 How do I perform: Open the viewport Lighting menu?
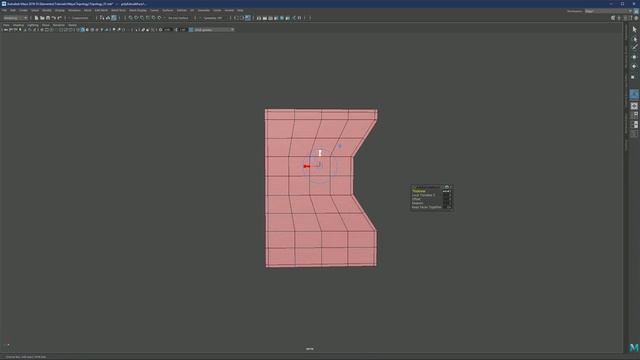[x=33, y=25]
